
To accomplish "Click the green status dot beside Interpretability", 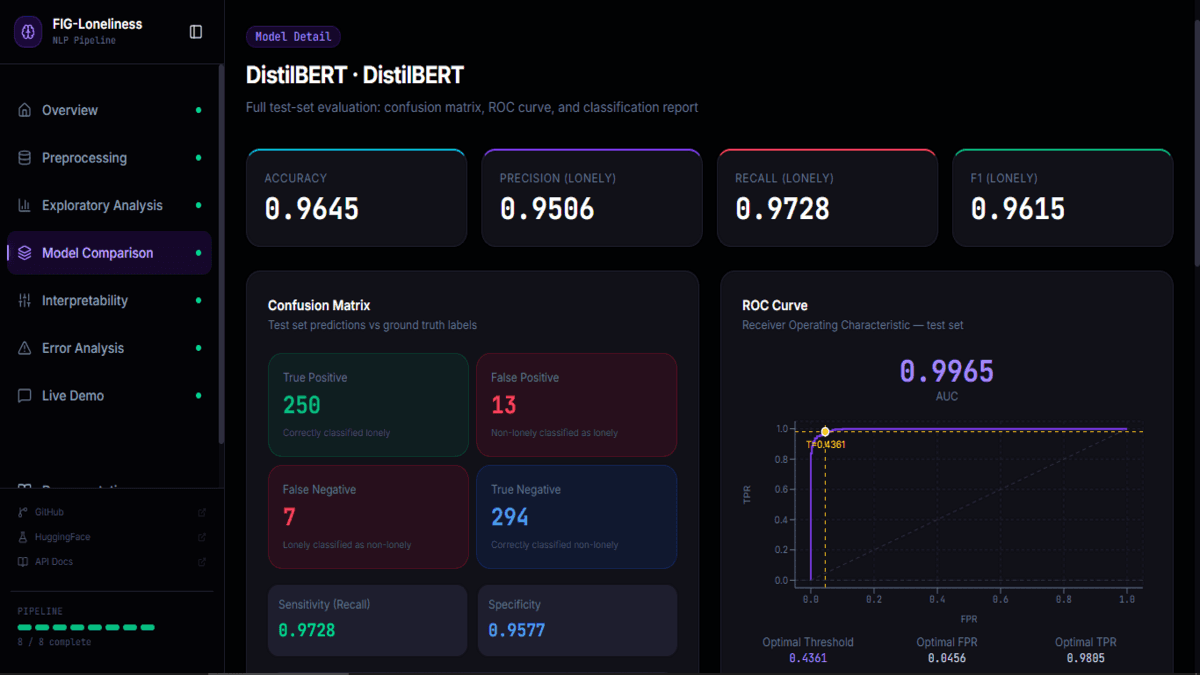I will pos(199,300).
